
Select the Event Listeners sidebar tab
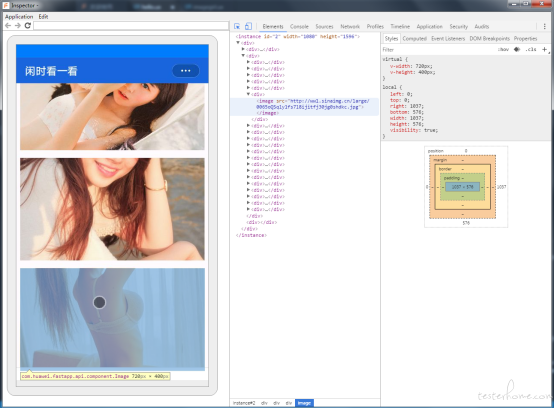pyautogui.click(x=448, y=39)
